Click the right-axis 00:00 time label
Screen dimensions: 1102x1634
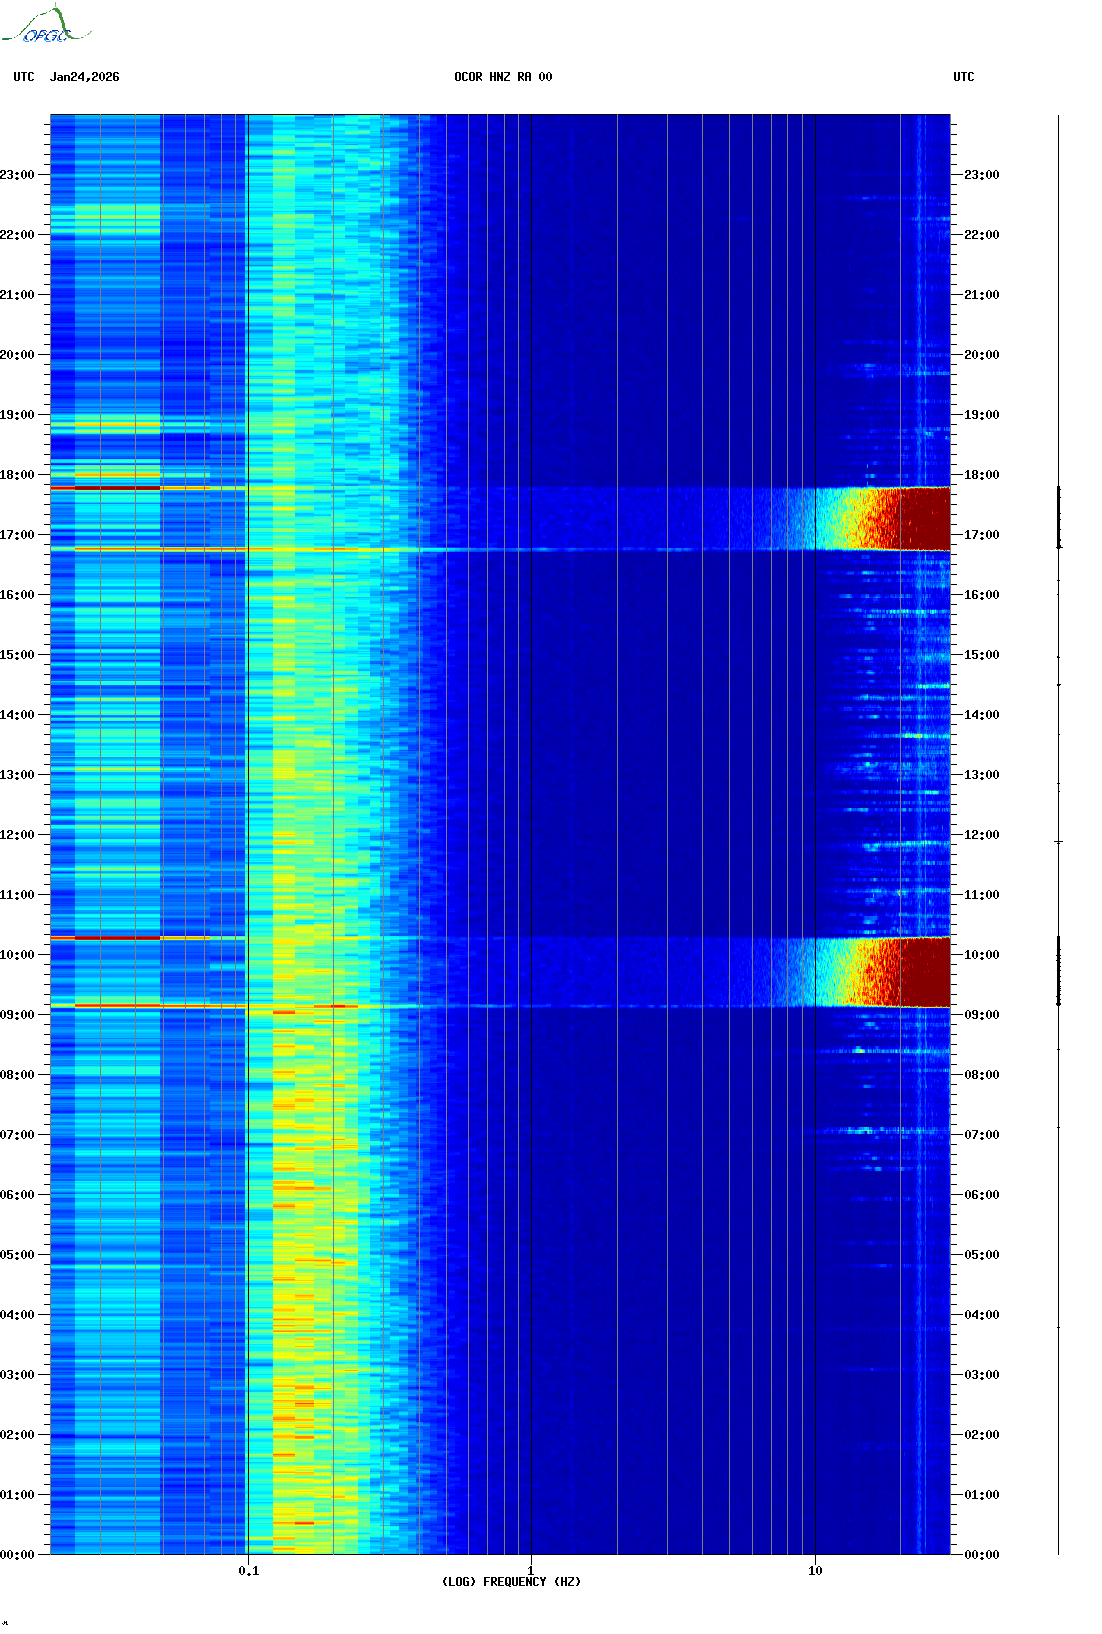tap(982, 1555)
